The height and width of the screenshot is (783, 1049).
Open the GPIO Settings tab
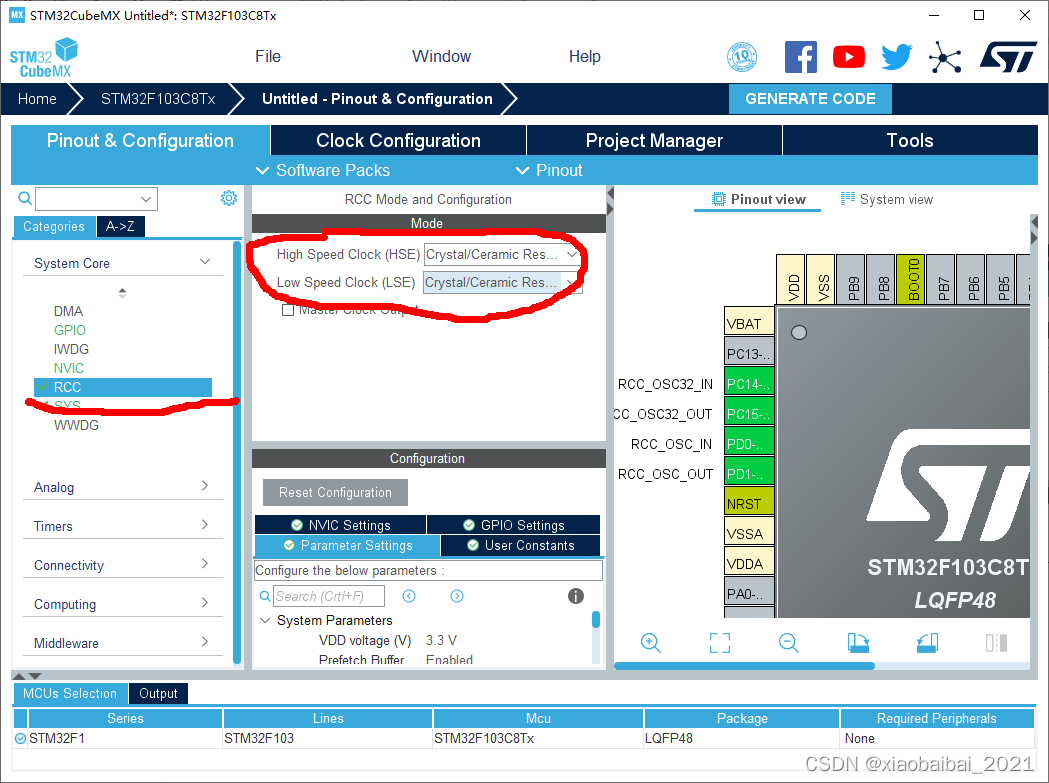tap(514, 525)
